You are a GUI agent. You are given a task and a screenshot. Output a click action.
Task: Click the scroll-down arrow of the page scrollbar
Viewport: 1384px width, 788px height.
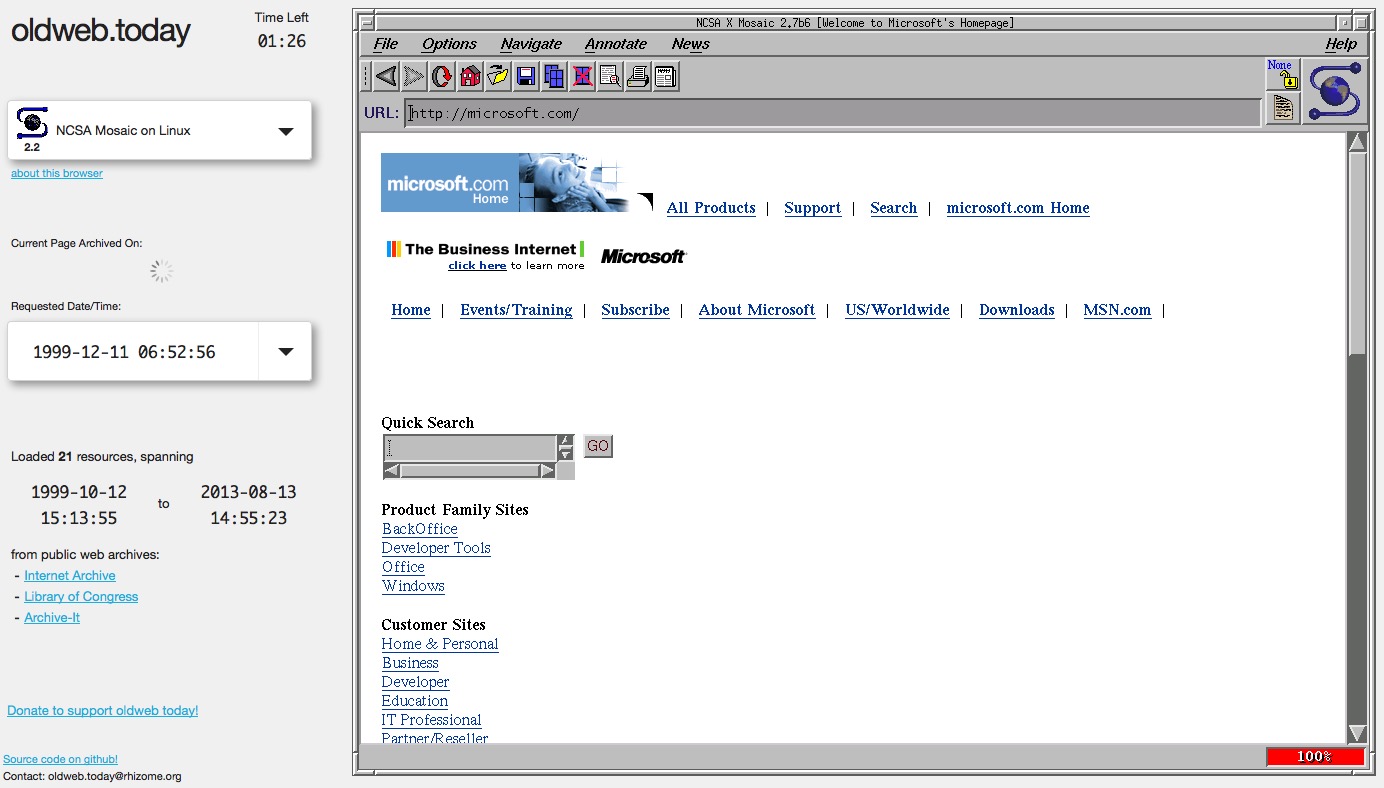click(x=1357, y=733)
